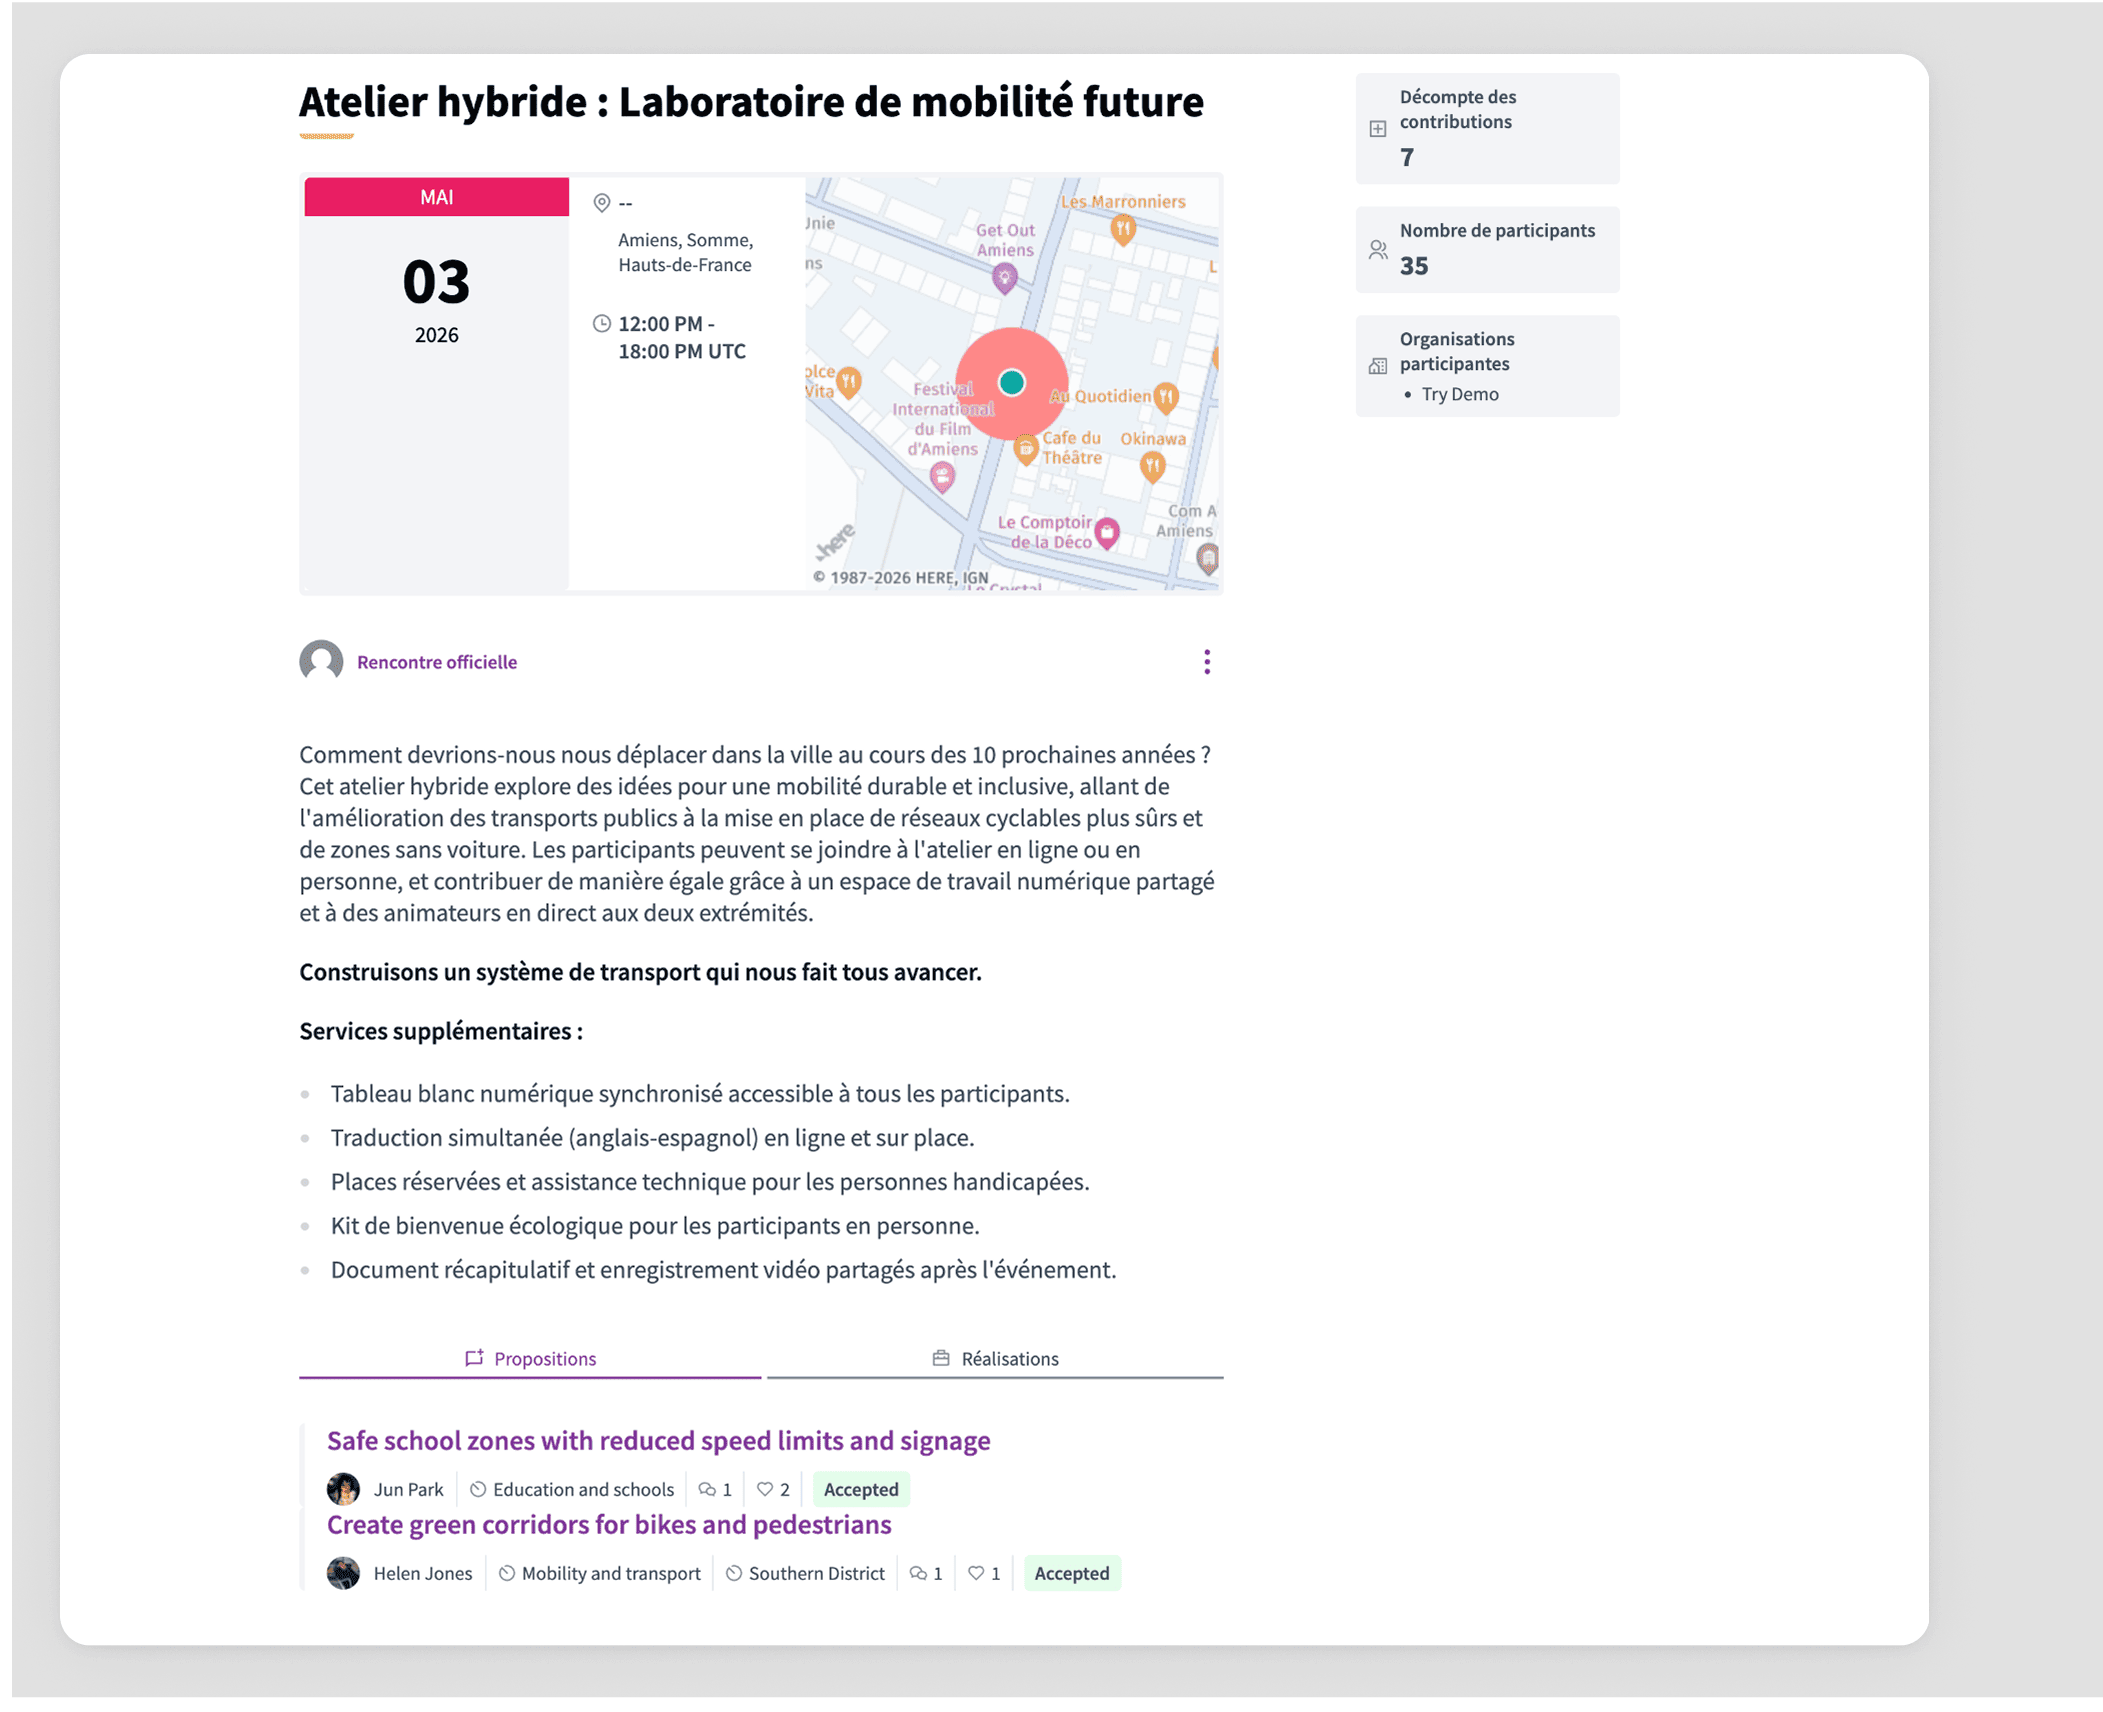Click the Tableau blanc numérique list item
The height and width of the screenshot is (1712, 2103).
tap(700, 1094)
